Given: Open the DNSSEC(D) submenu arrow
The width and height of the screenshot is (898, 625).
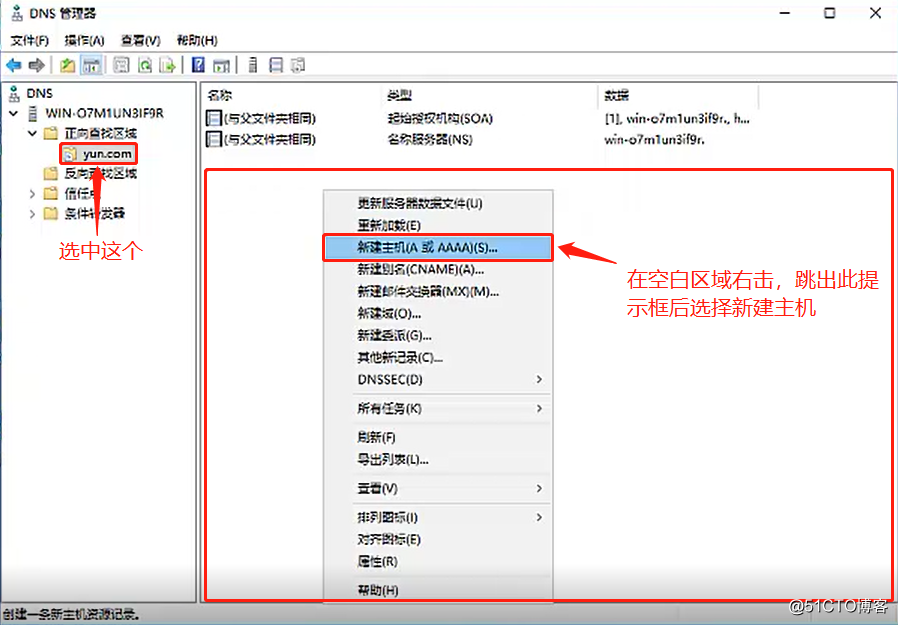Looking at the screenshot, I should (539, 379).
